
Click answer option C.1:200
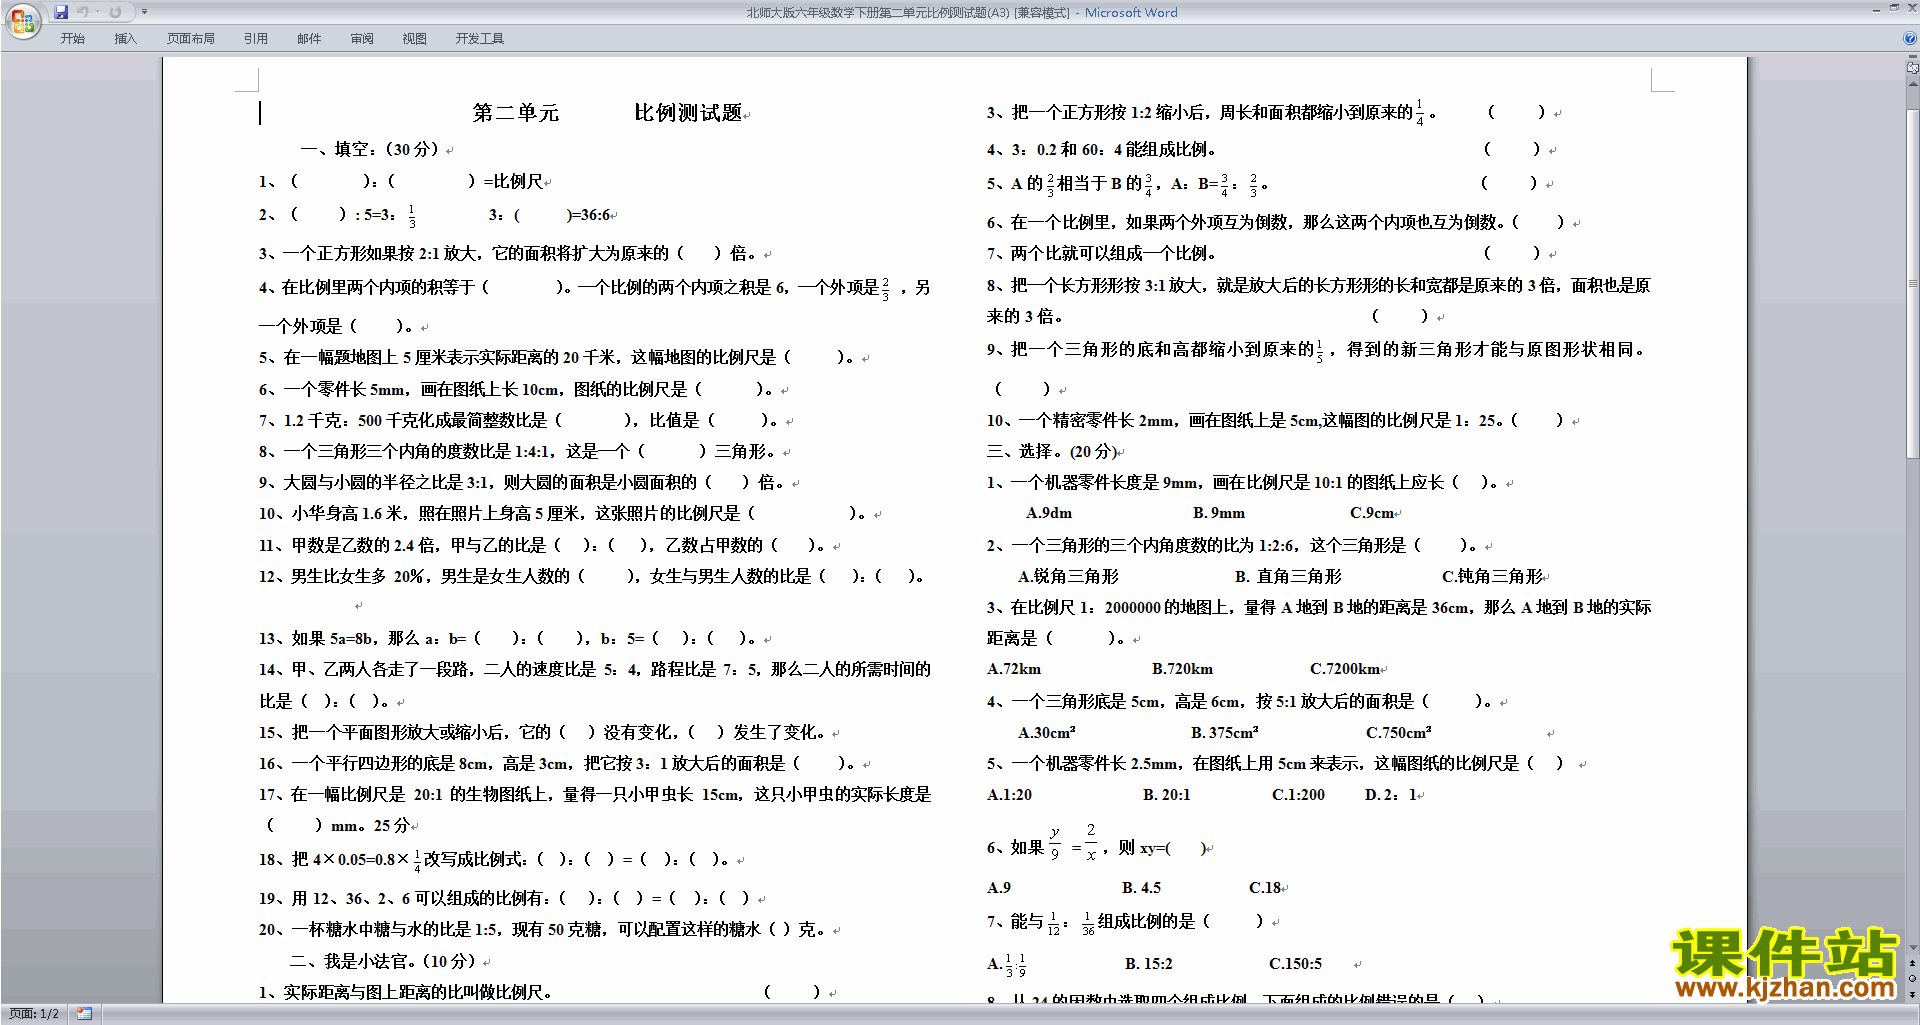(1298, 795)
